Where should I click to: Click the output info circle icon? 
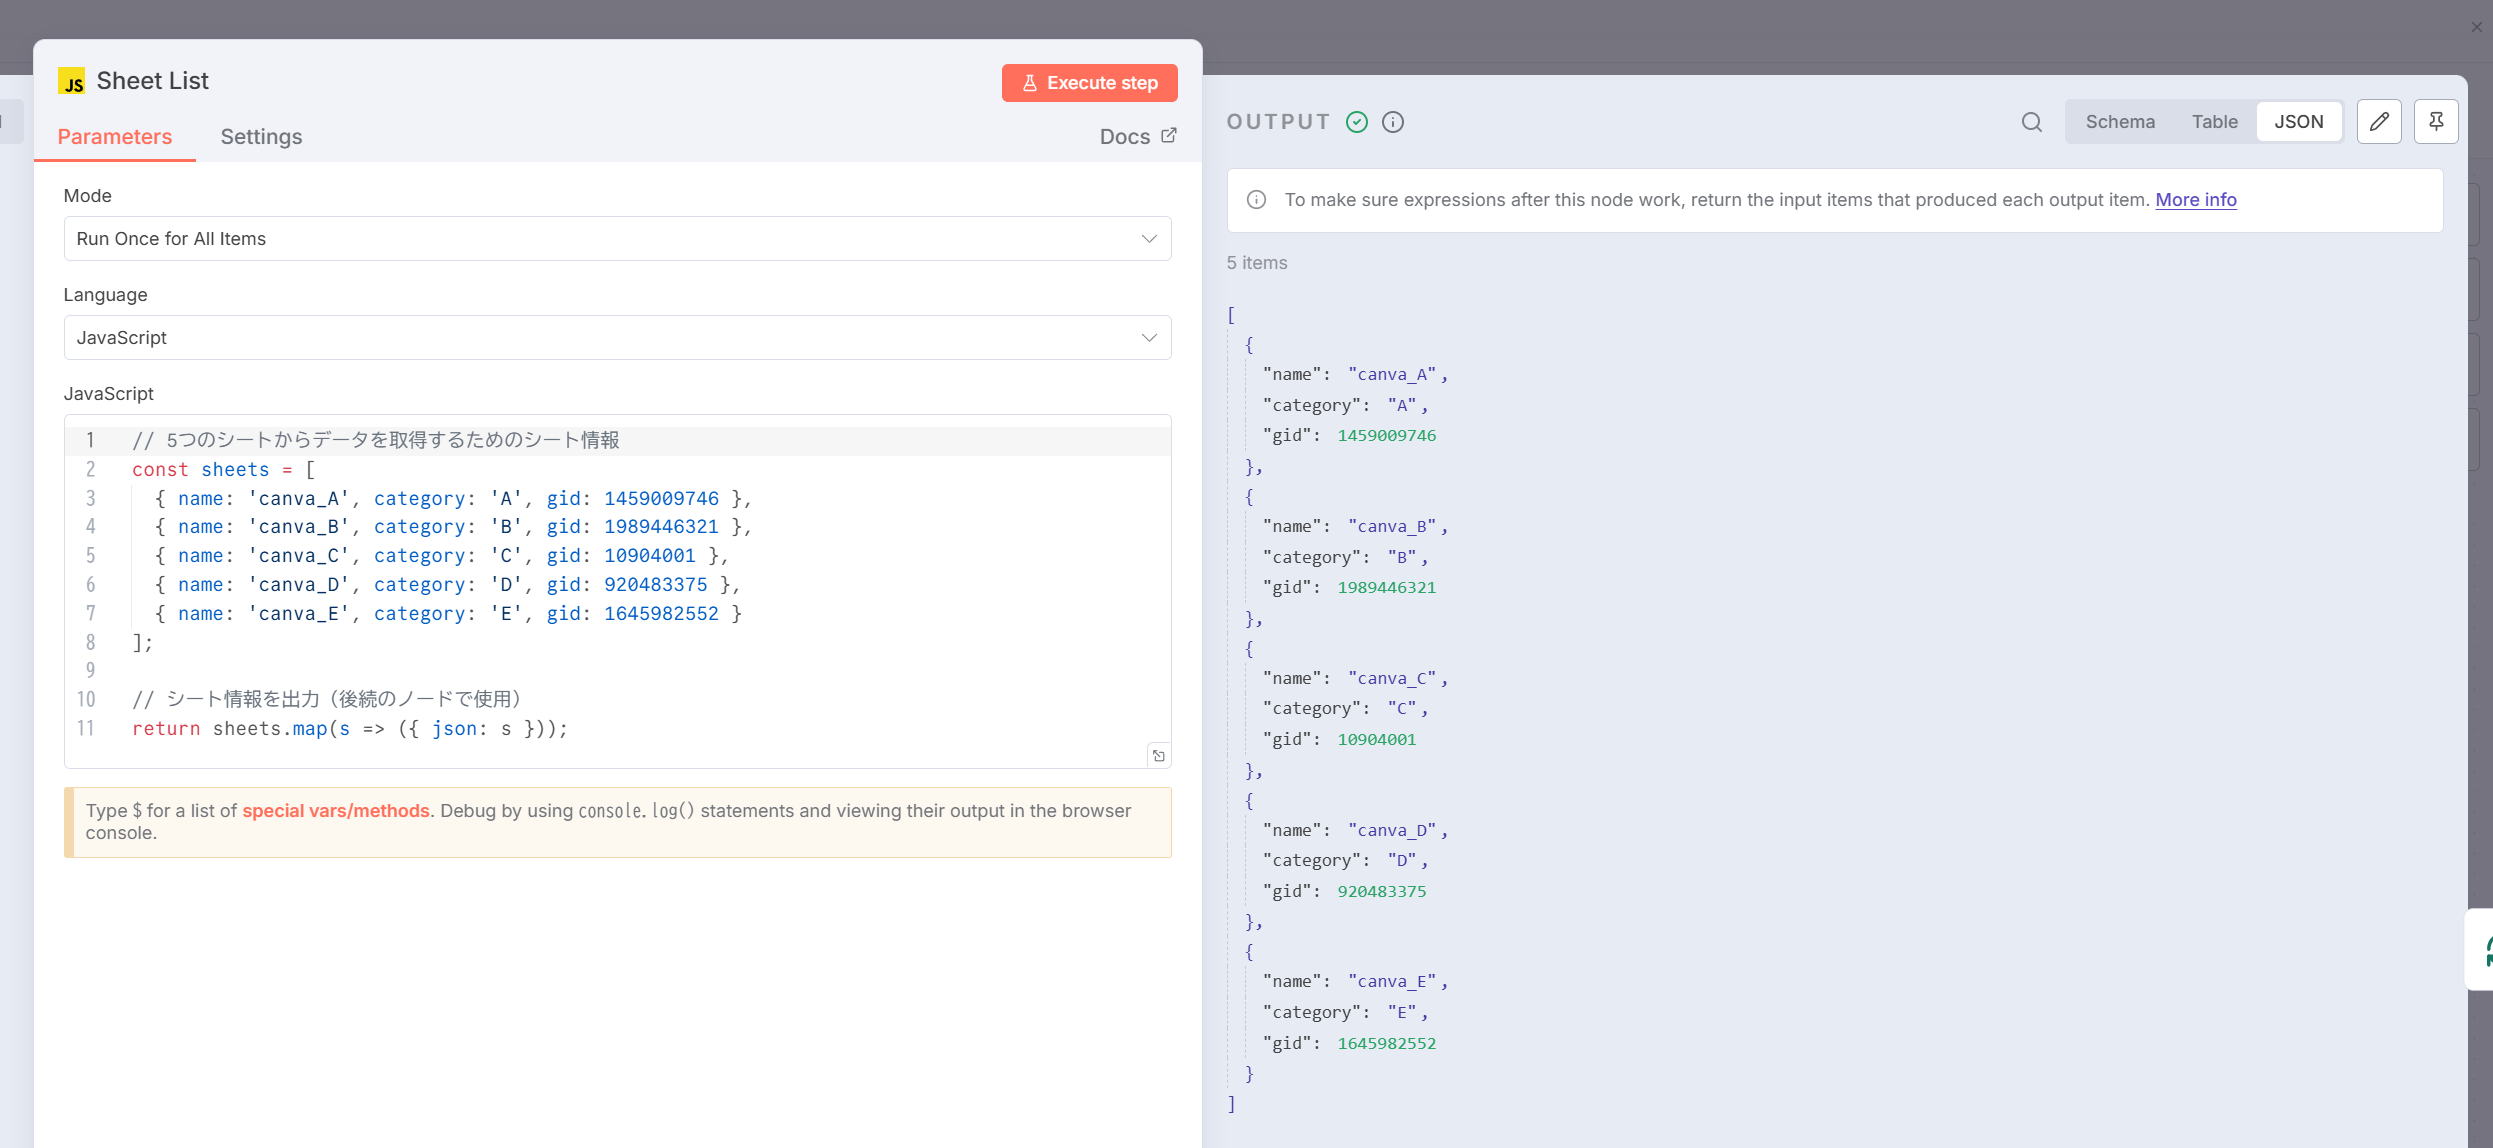point(1393,122)
